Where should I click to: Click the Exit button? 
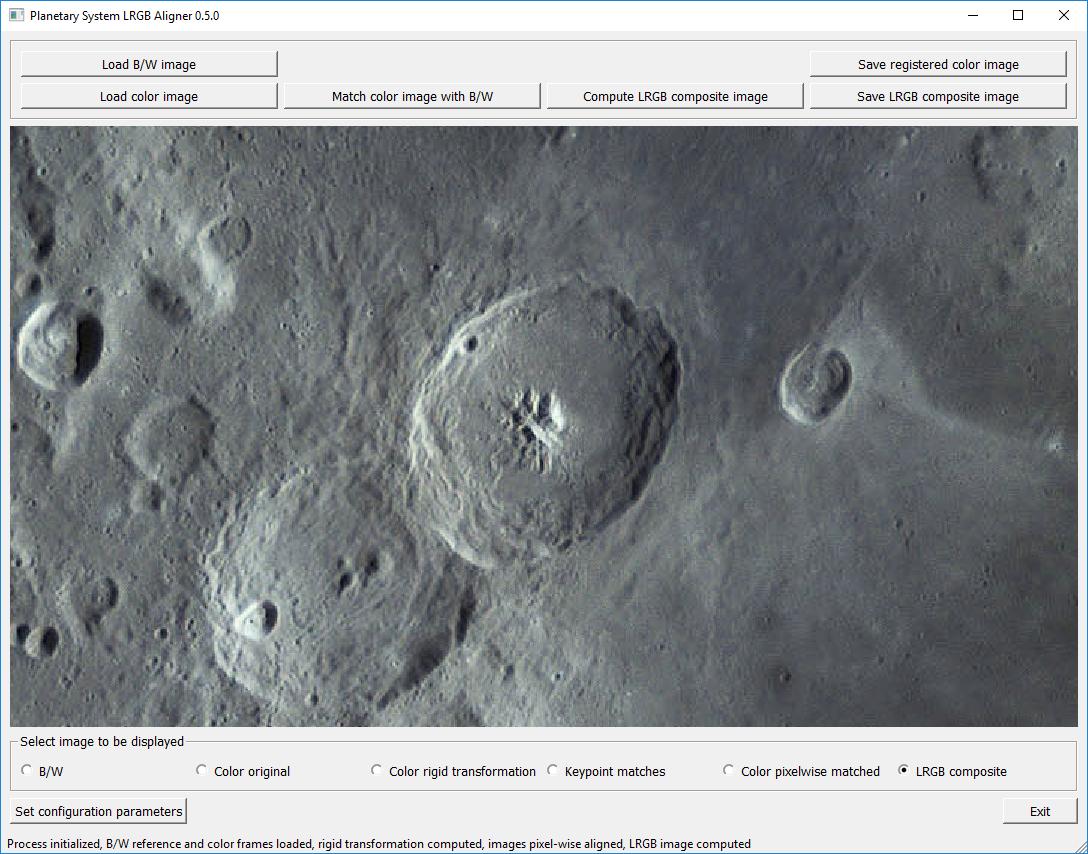click(1039, 811)
